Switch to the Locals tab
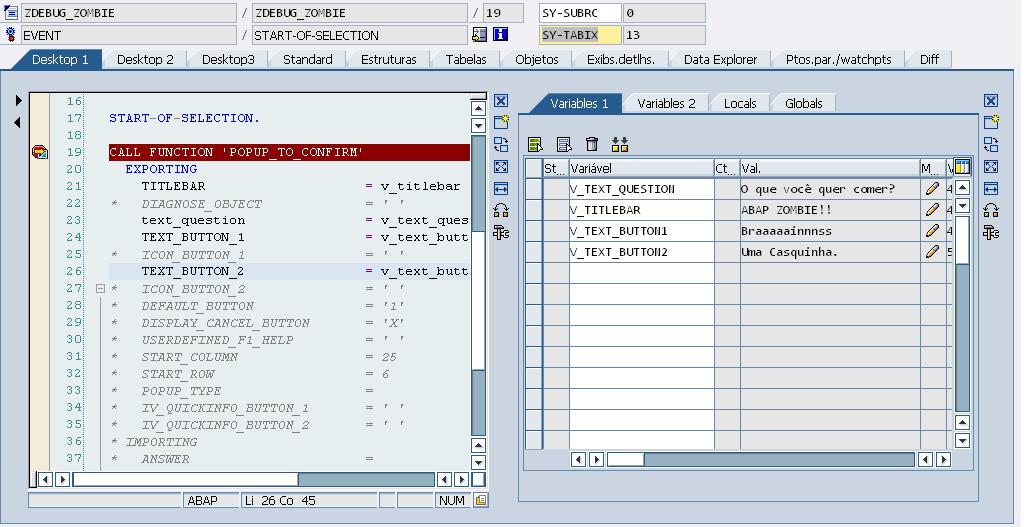 (x=740, y=104)
